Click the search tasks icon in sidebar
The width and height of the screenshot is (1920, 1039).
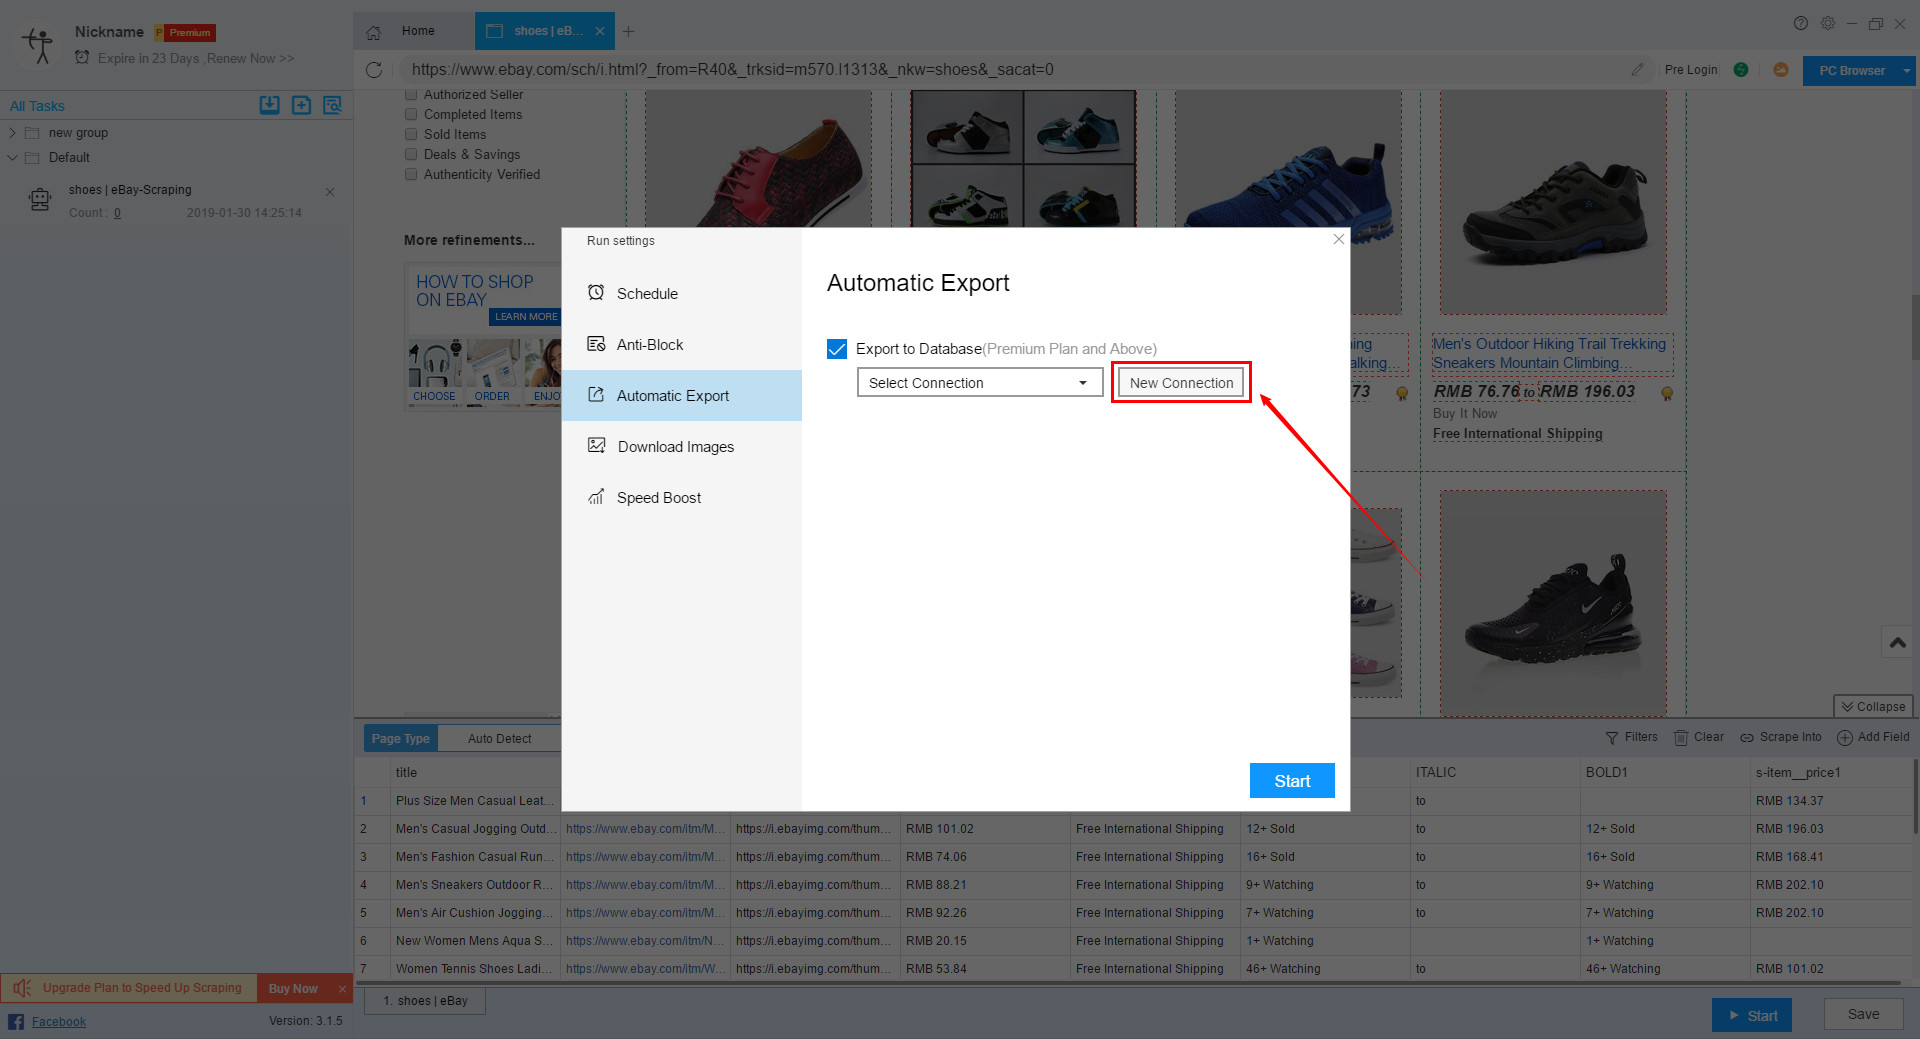click(332, 105)
